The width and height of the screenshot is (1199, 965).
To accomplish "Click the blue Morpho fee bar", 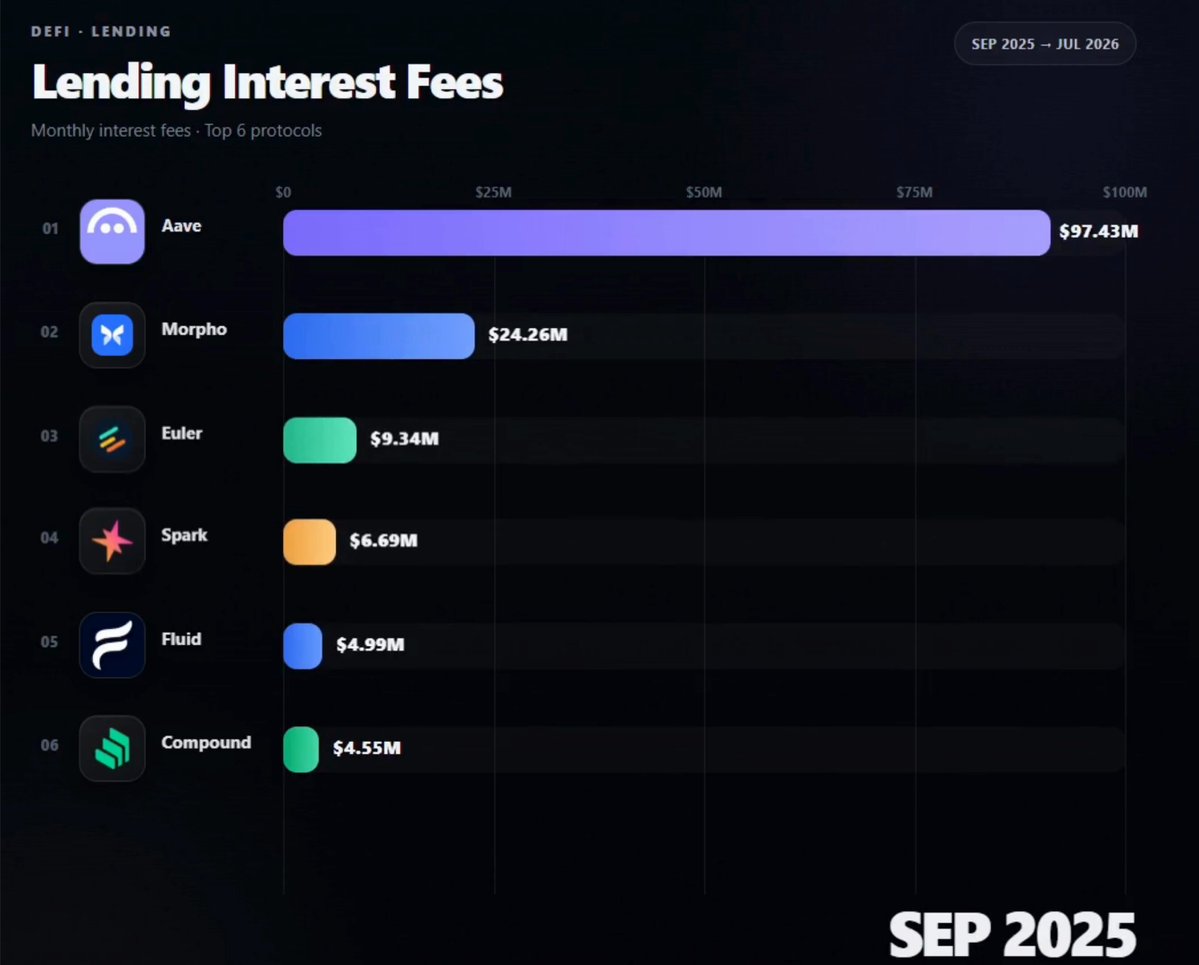I will [379, 336].
